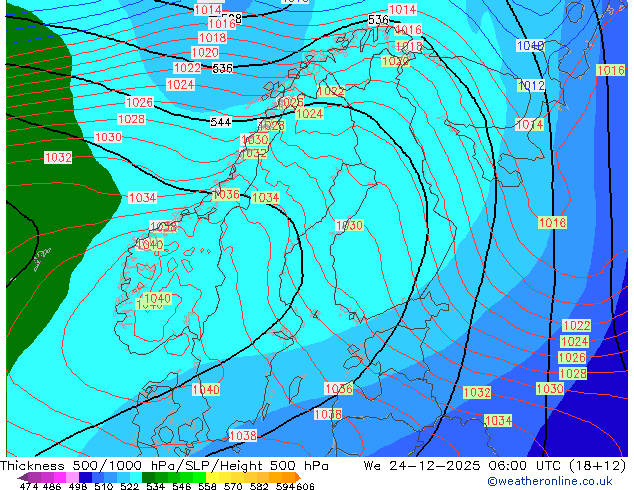This screenshot has width=634, height=490.
Task: Click the 546 legend scale value
Action: (181, 486)
